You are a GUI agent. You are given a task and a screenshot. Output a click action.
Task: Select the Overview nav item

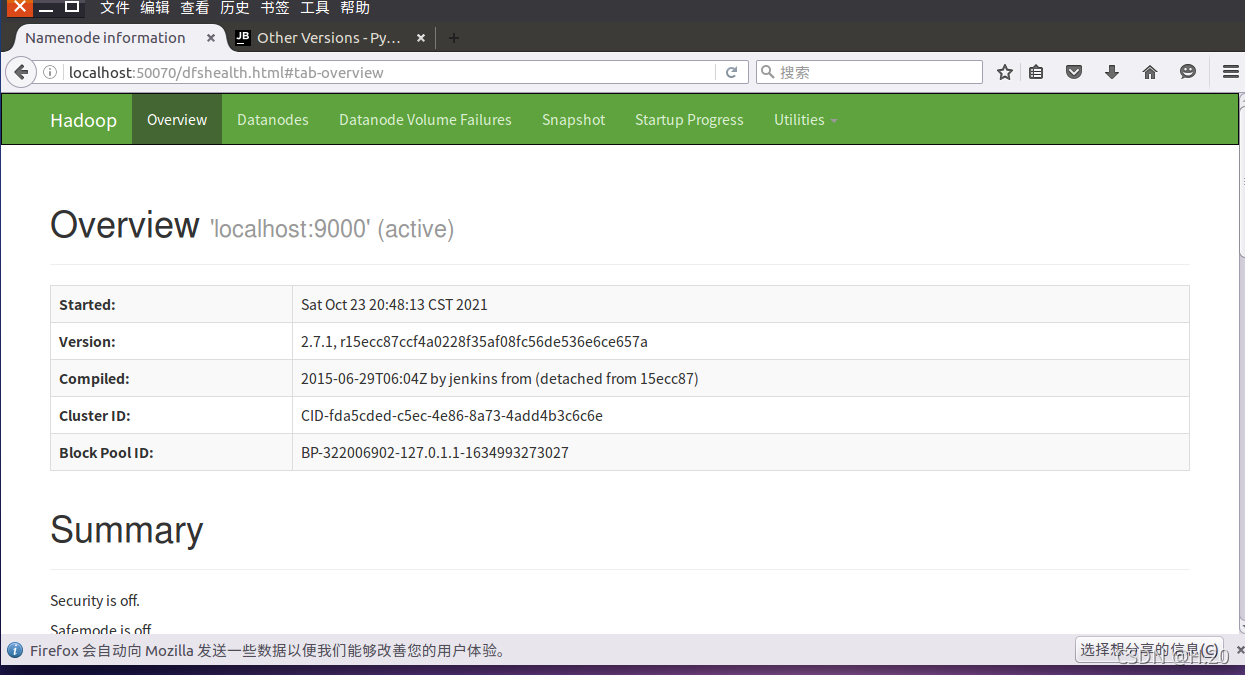(177, 119)
